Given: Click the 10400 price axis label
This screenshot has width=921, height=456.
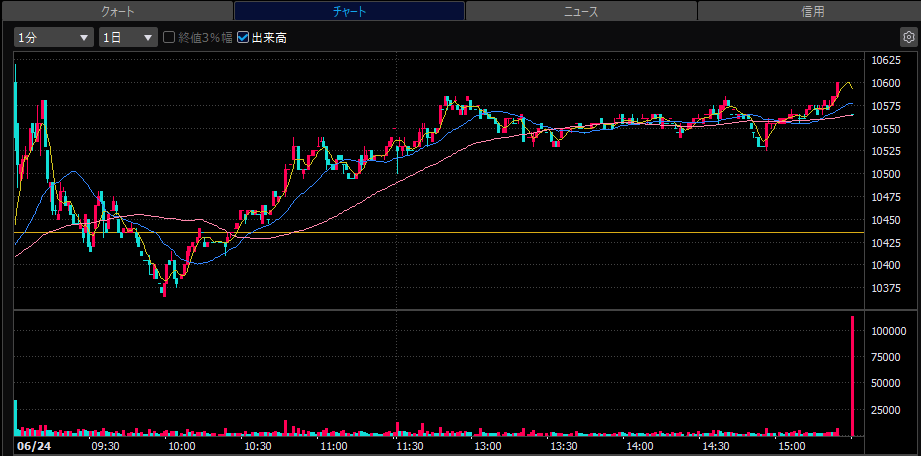Looking at the screenshot, I should coord(885,265).
